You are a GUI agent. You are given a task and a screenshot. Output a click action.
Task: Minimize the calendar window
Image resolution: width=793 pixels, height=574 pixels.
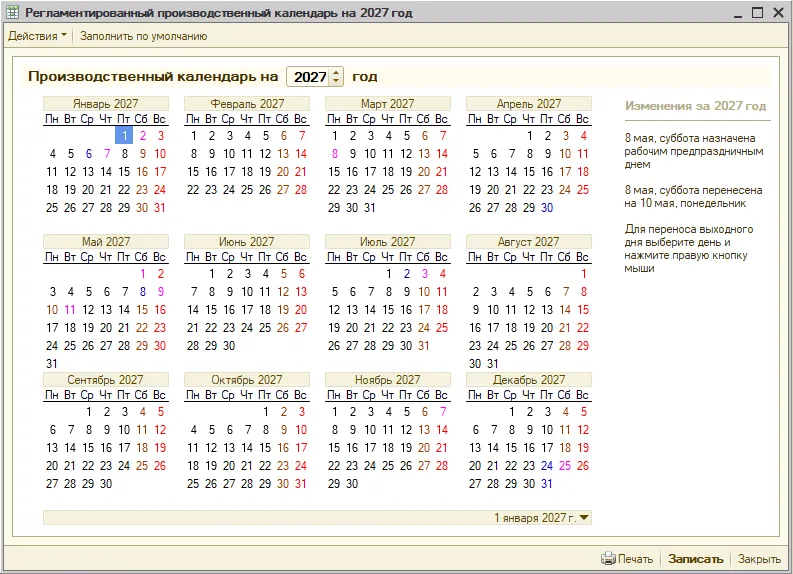[738, 14]
